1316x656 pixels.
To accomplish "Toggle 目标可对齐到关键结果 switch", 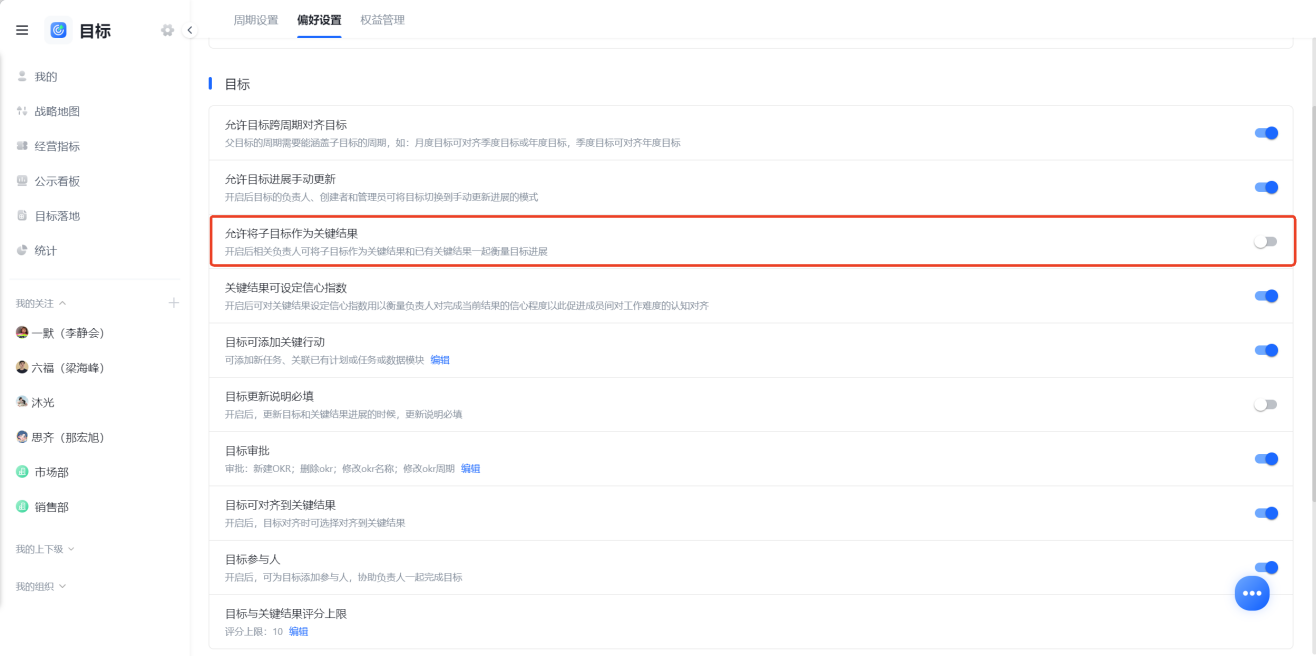I will pyautogui.click(x=1266, y=513).
